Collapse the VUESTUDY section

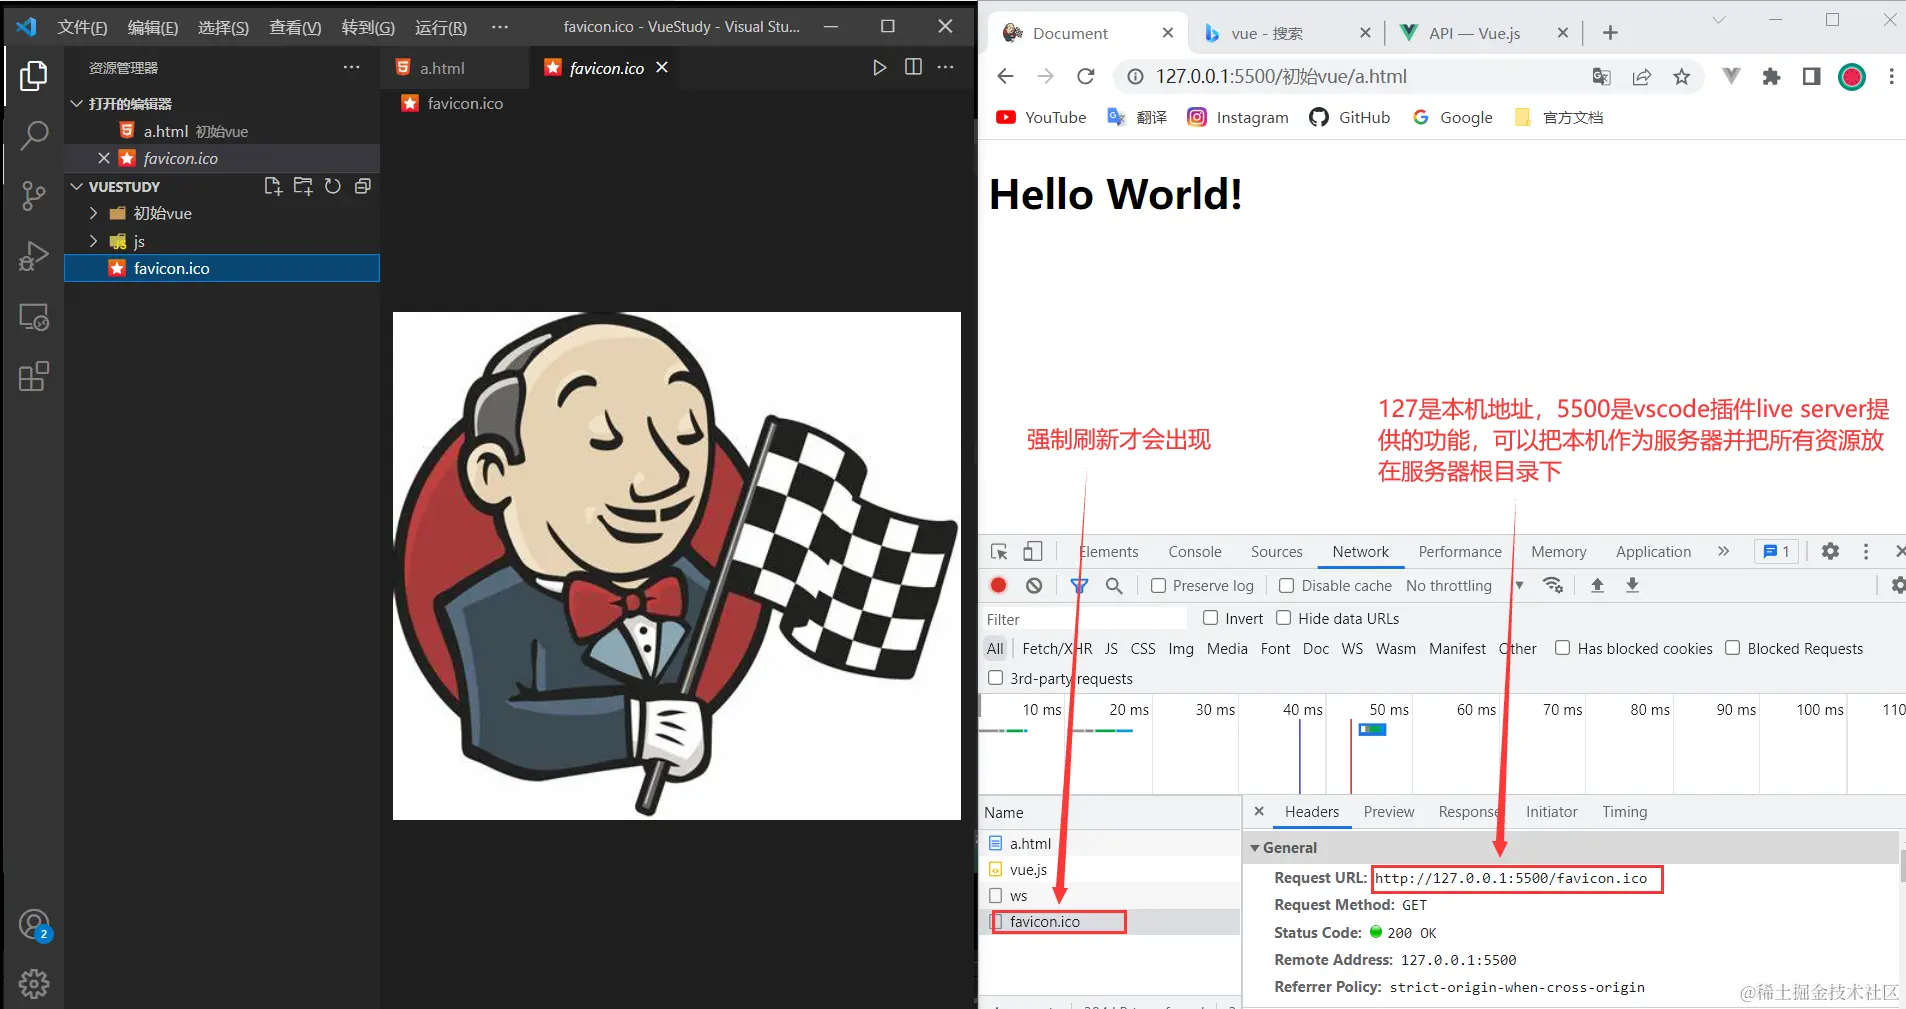[76, 186]
